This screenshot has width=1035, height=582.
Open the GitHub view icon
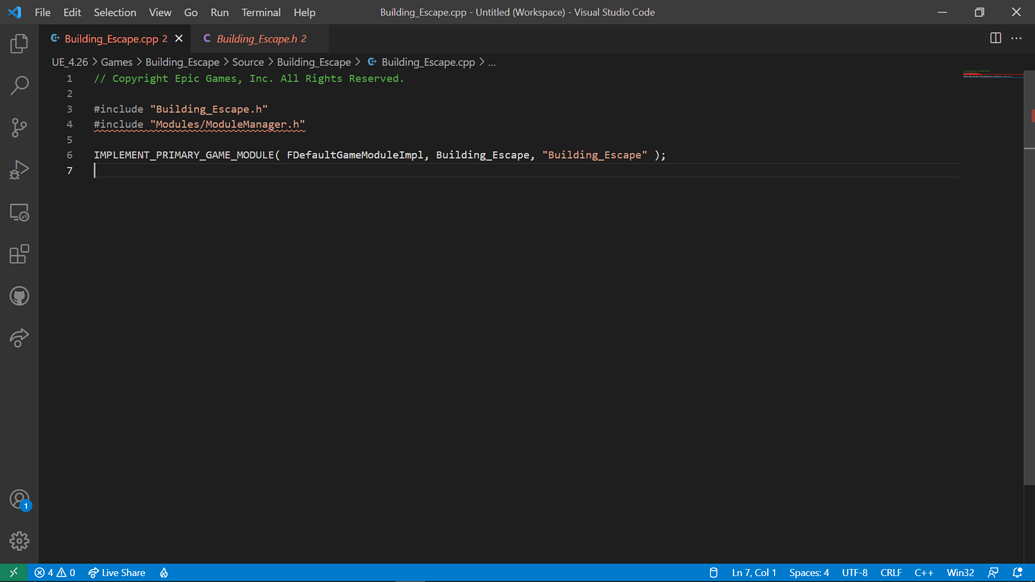click(19, 296)
